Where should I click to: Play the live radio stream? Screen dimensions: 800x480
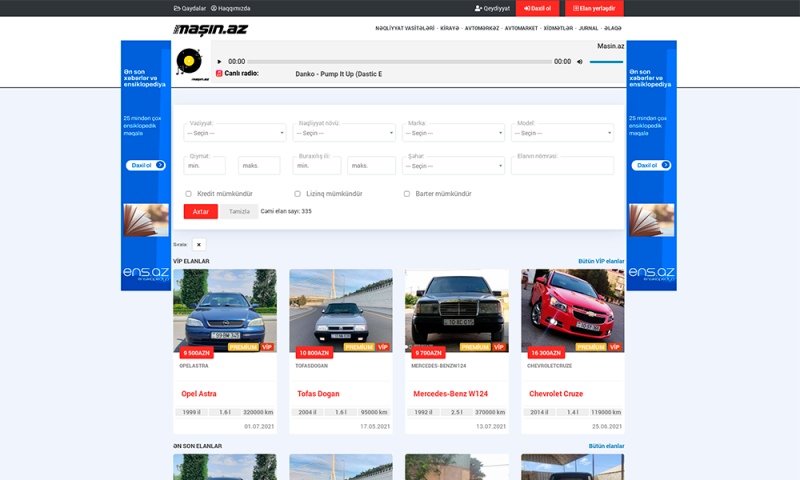[x=219, y=62]
